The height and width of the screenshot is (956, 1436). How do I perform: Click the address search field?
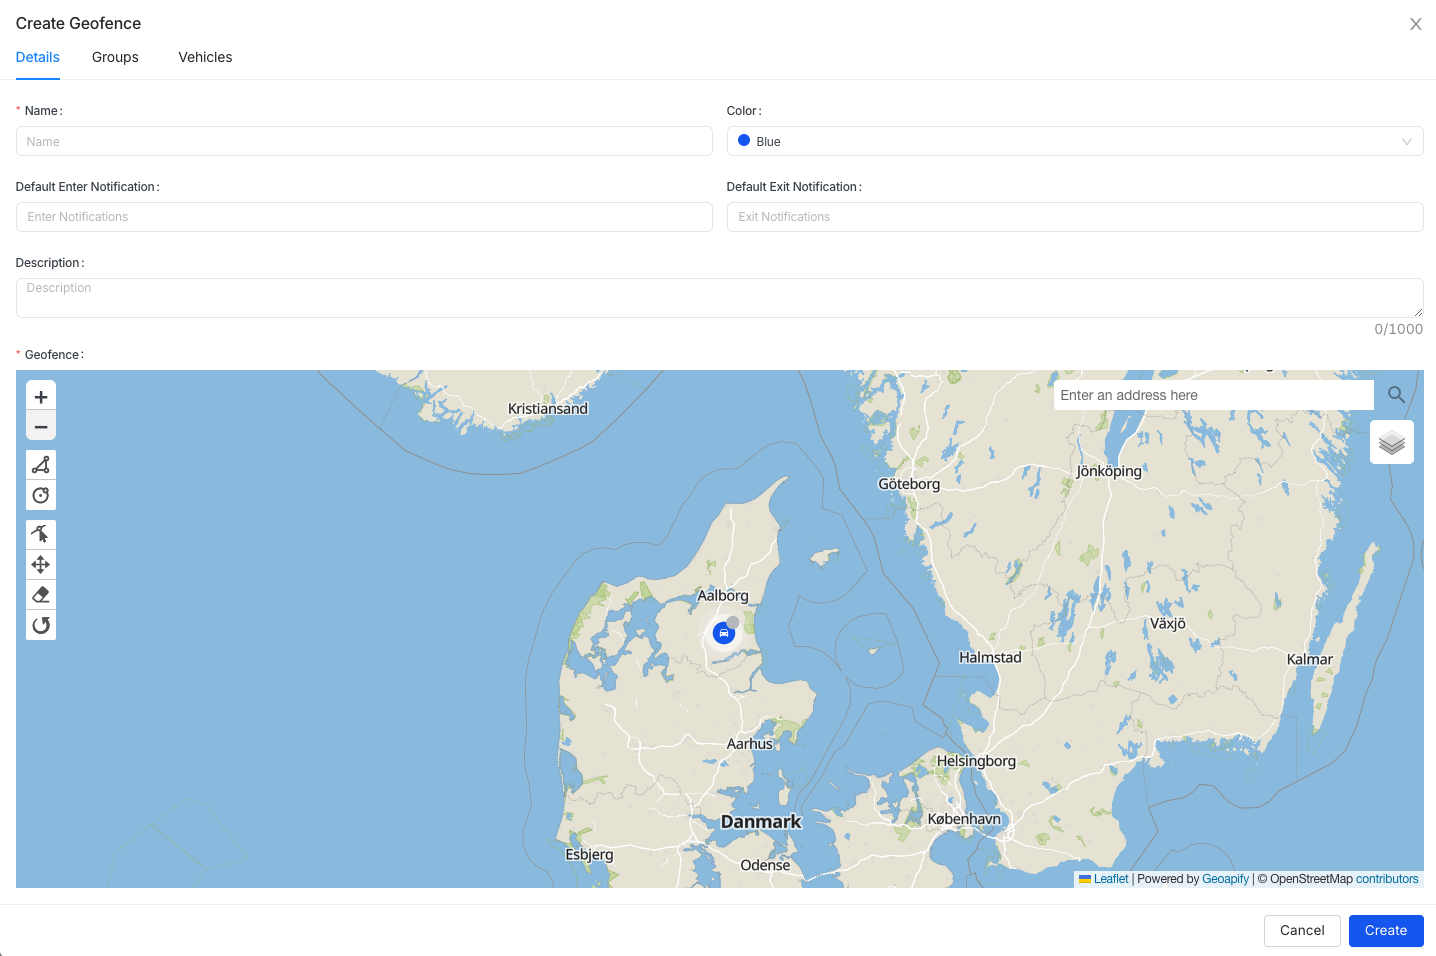(x=1214, y=395)
